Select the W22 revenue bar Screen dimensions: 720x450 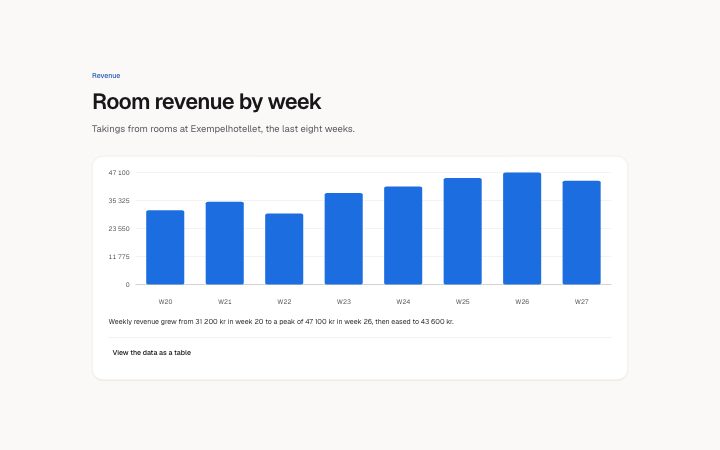pyautogui.click(x=284, y=249)
